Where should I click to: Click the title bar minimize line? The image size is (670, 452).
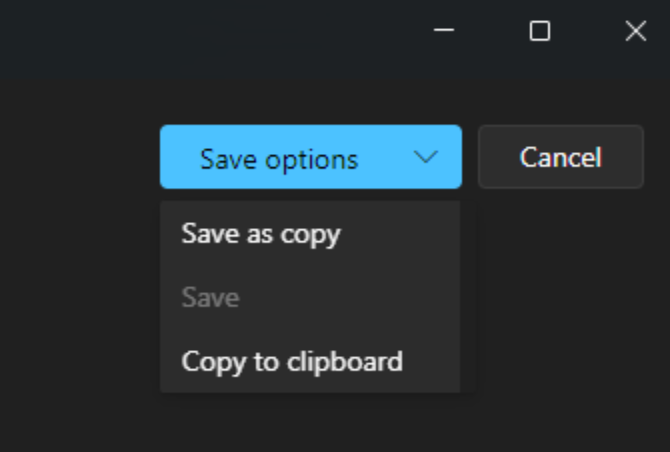pos(444,30)
